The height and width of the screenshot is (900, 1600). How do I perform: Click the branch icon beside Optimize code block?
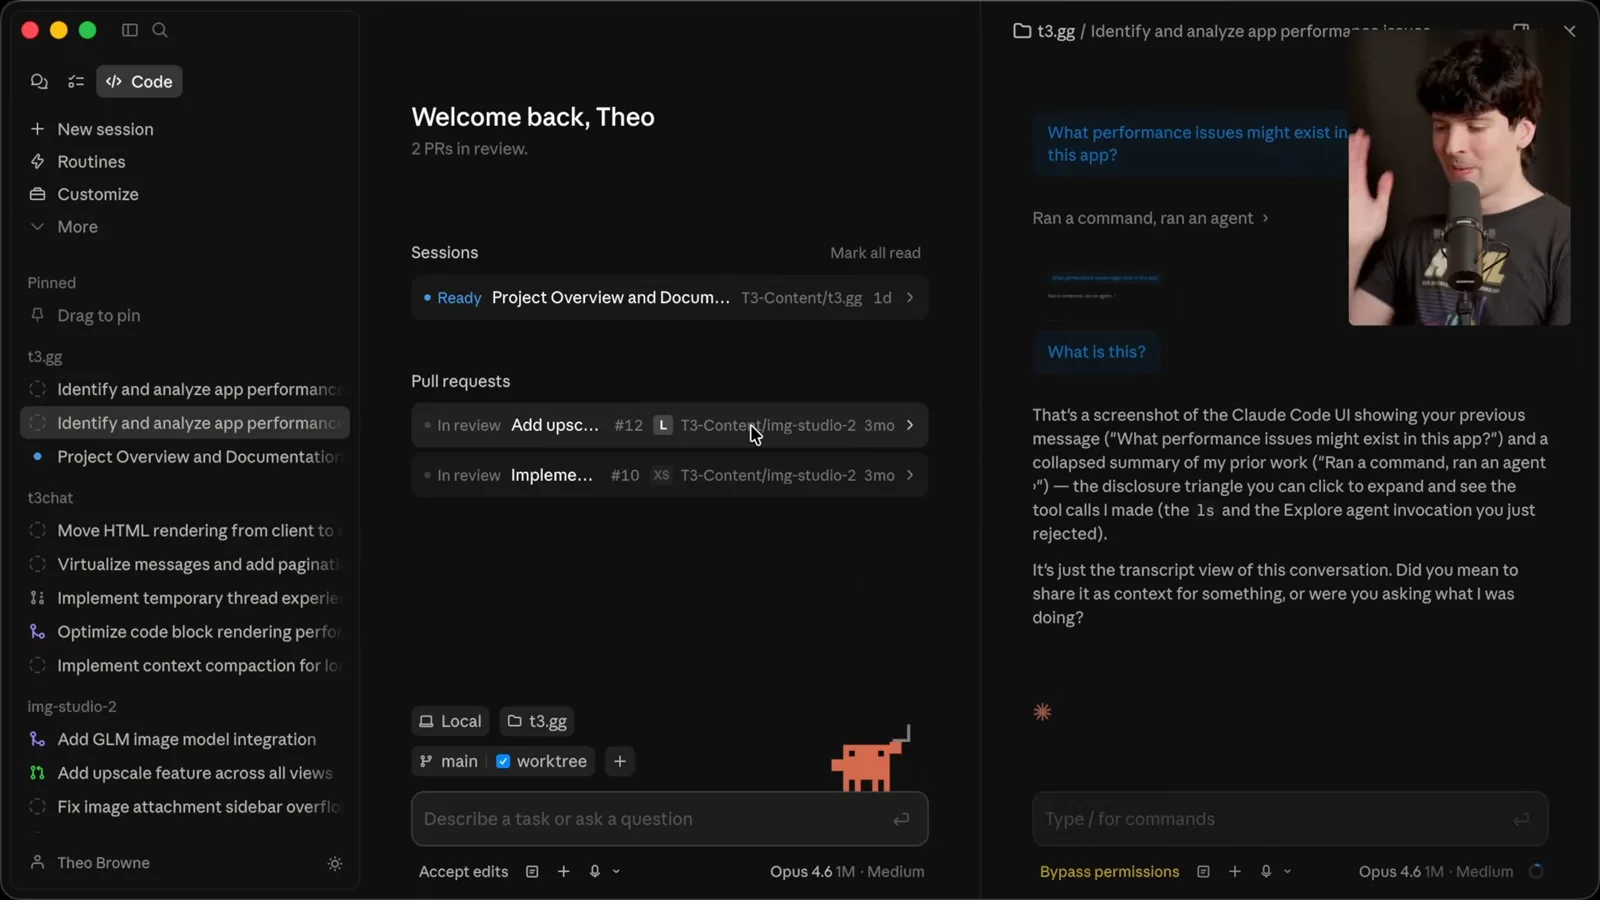coord(38,632)
